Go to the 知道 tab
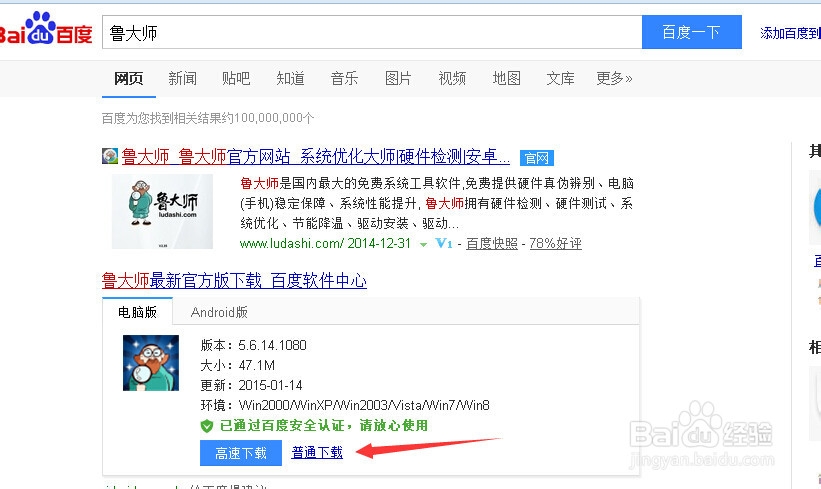Viewport: 821px width, 489px height. coord(291,79)
